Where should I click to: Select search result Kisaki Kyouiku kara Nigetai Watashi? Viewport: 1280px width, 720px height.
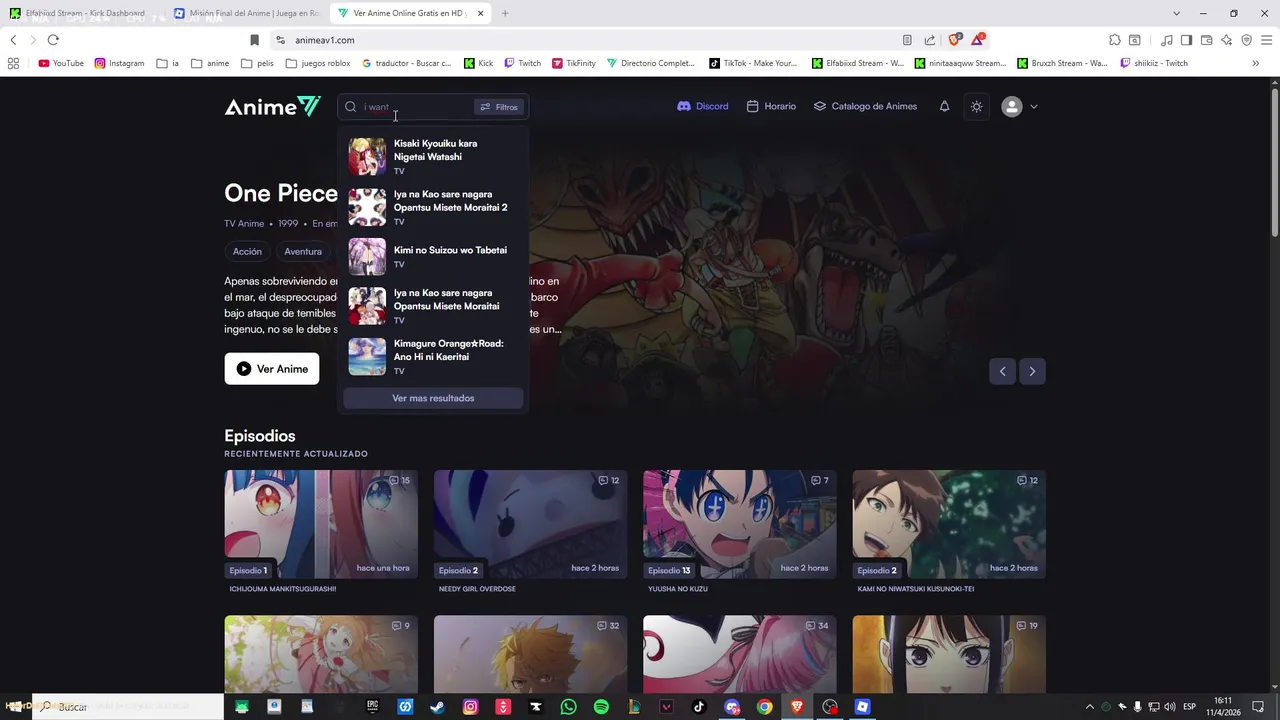point(433,156)
